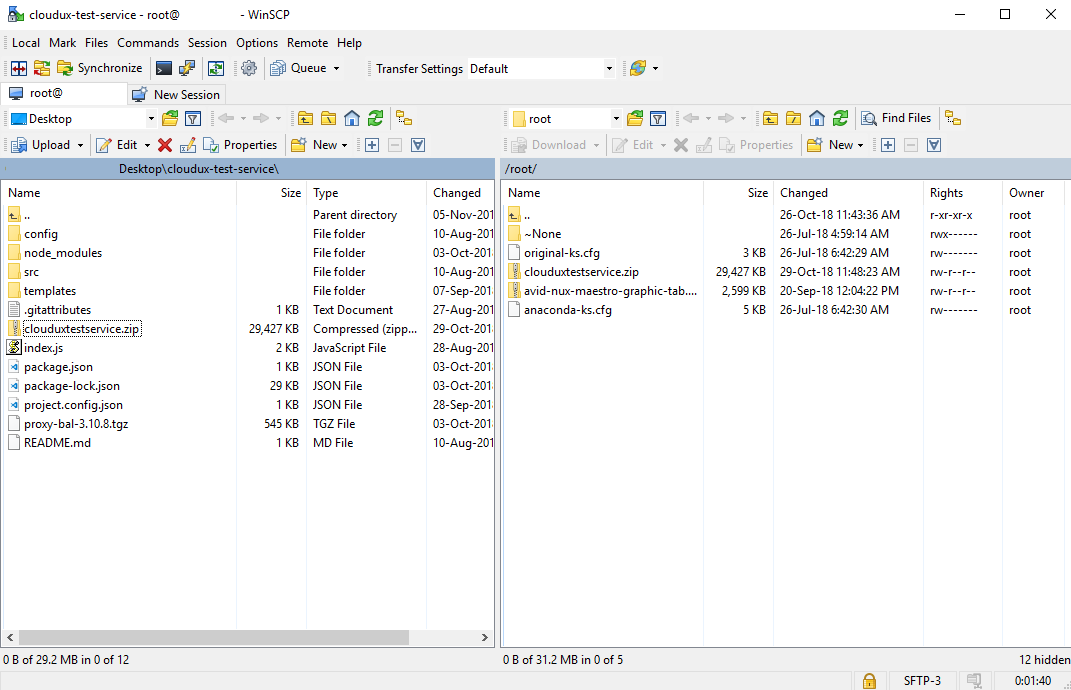This screenshot has height=690, width=1071.
Task: Open the Mark menu
Action: pos(63,43)
